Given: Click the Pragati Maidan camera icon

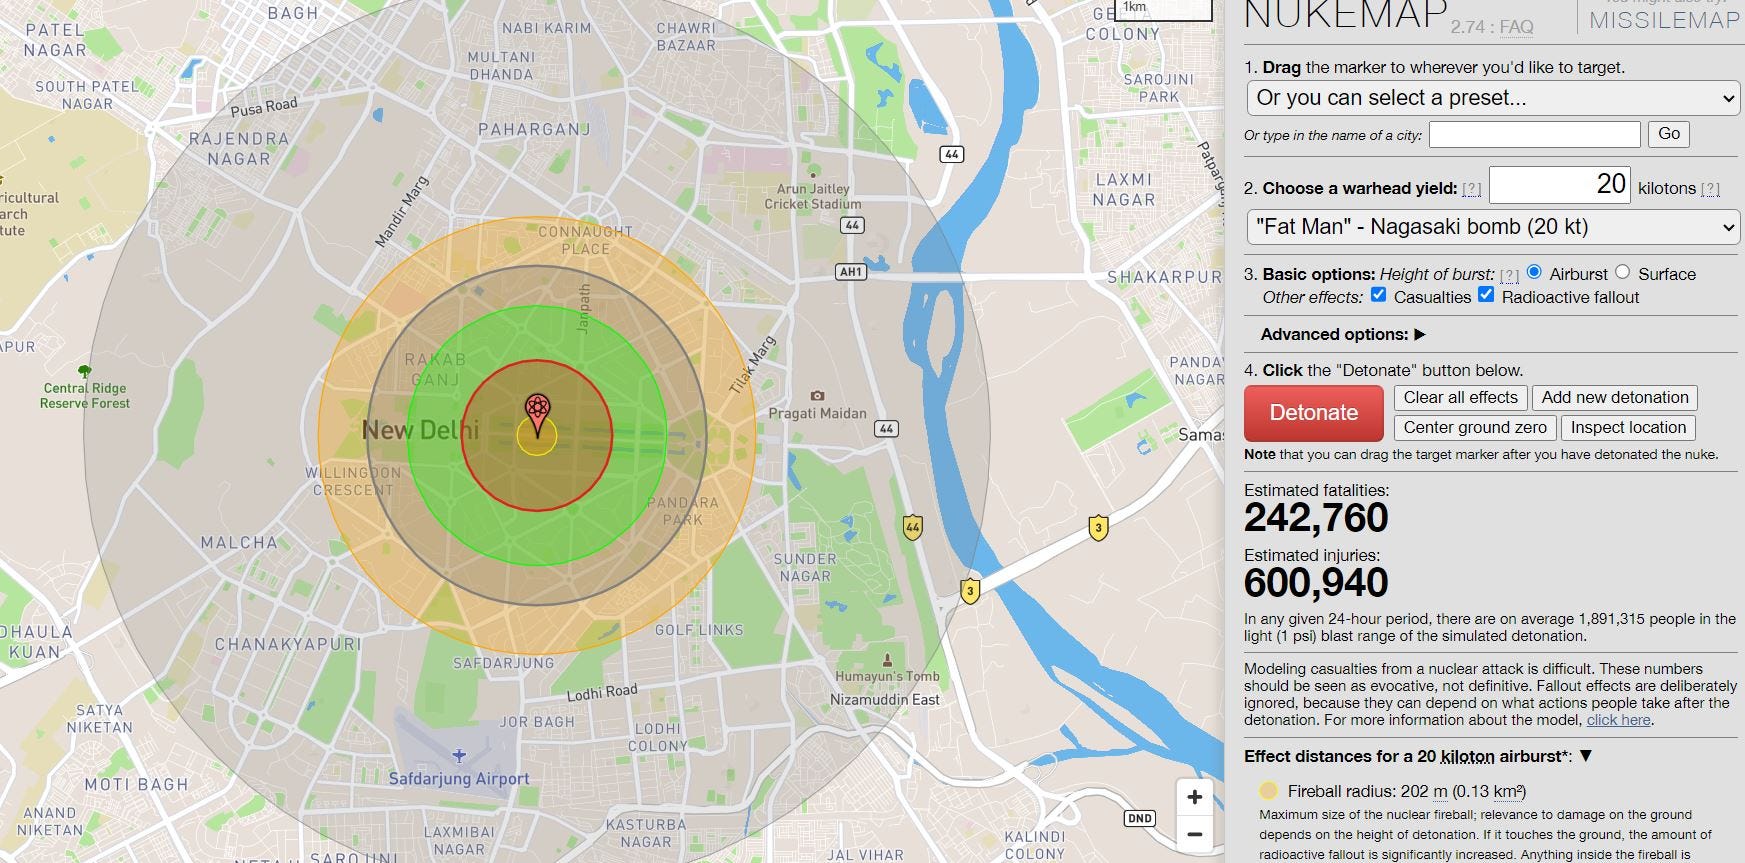Looking at the screenshot, I should (817, 395).
